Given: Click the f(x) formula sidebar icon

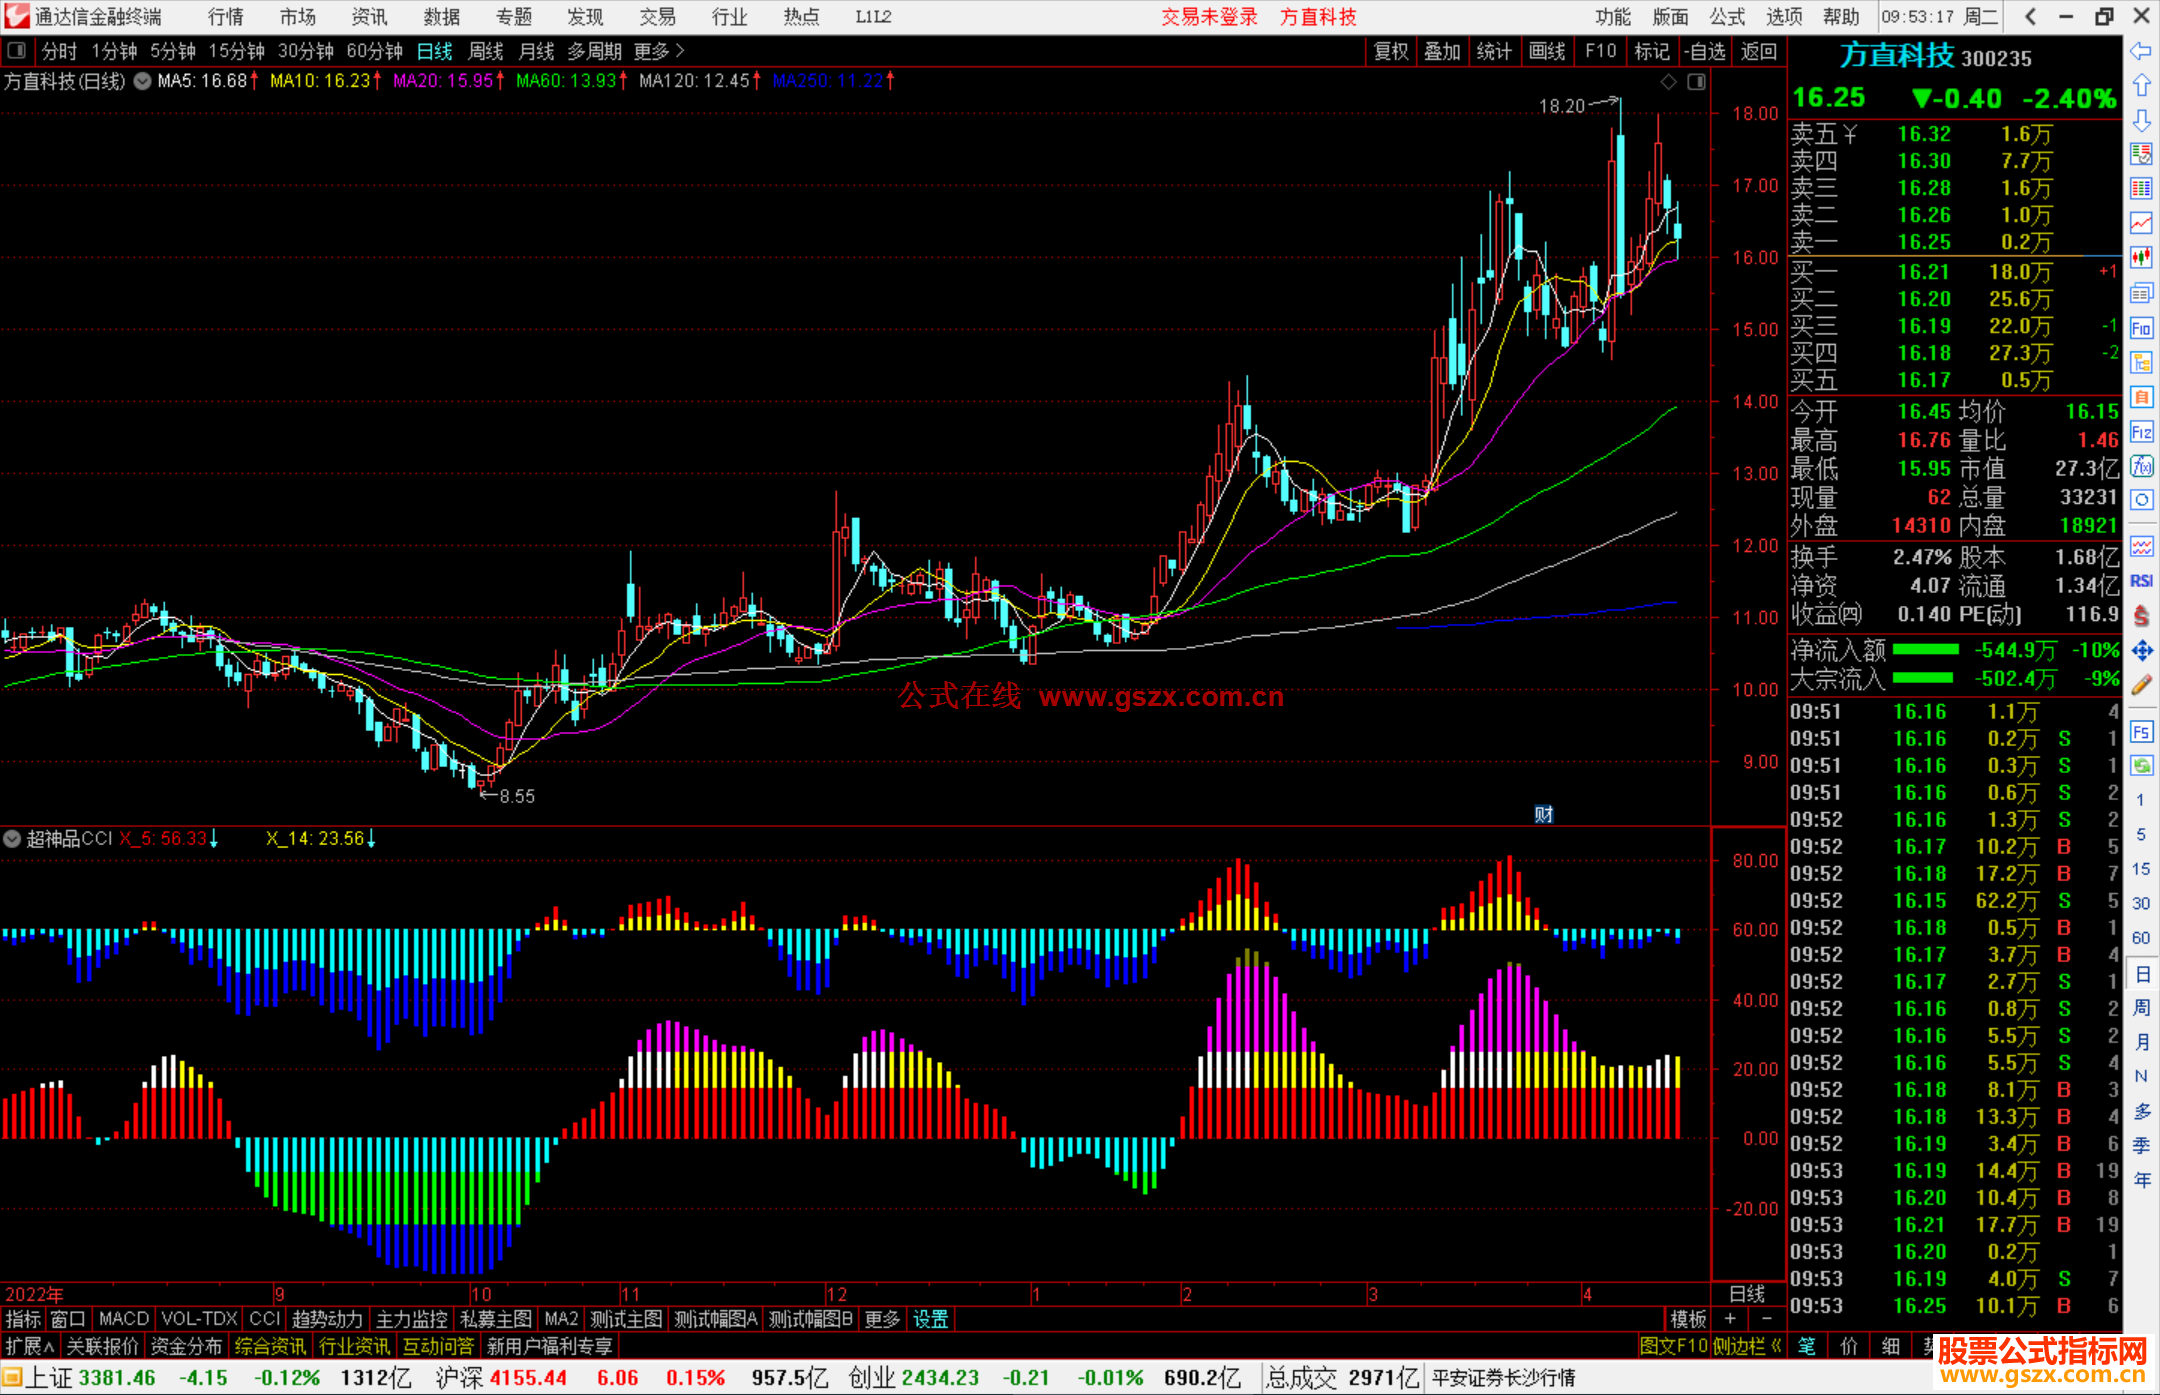Looking at the screenshot, I should click(2141, 466).
